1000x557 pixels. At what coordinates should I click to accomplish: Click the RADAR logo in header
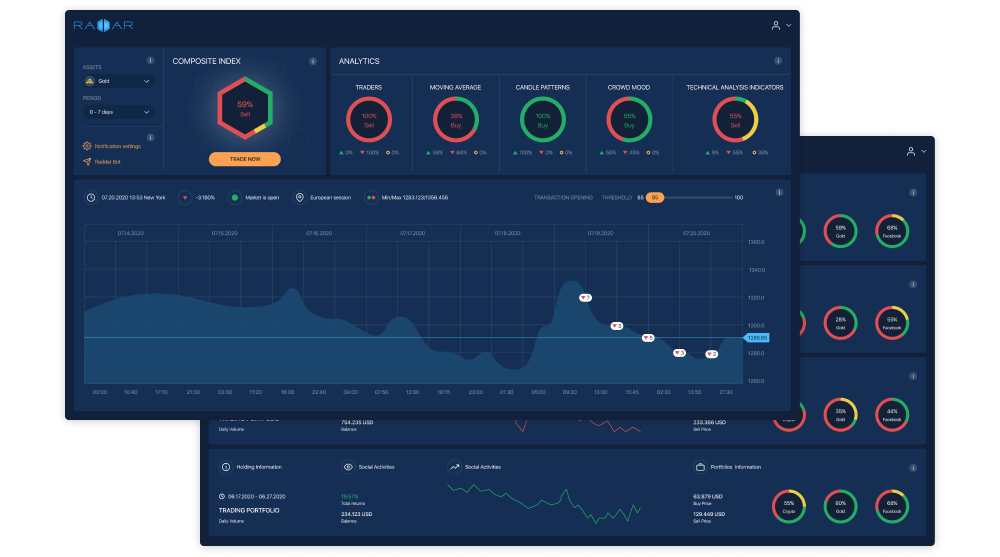(x=104, y=24)
